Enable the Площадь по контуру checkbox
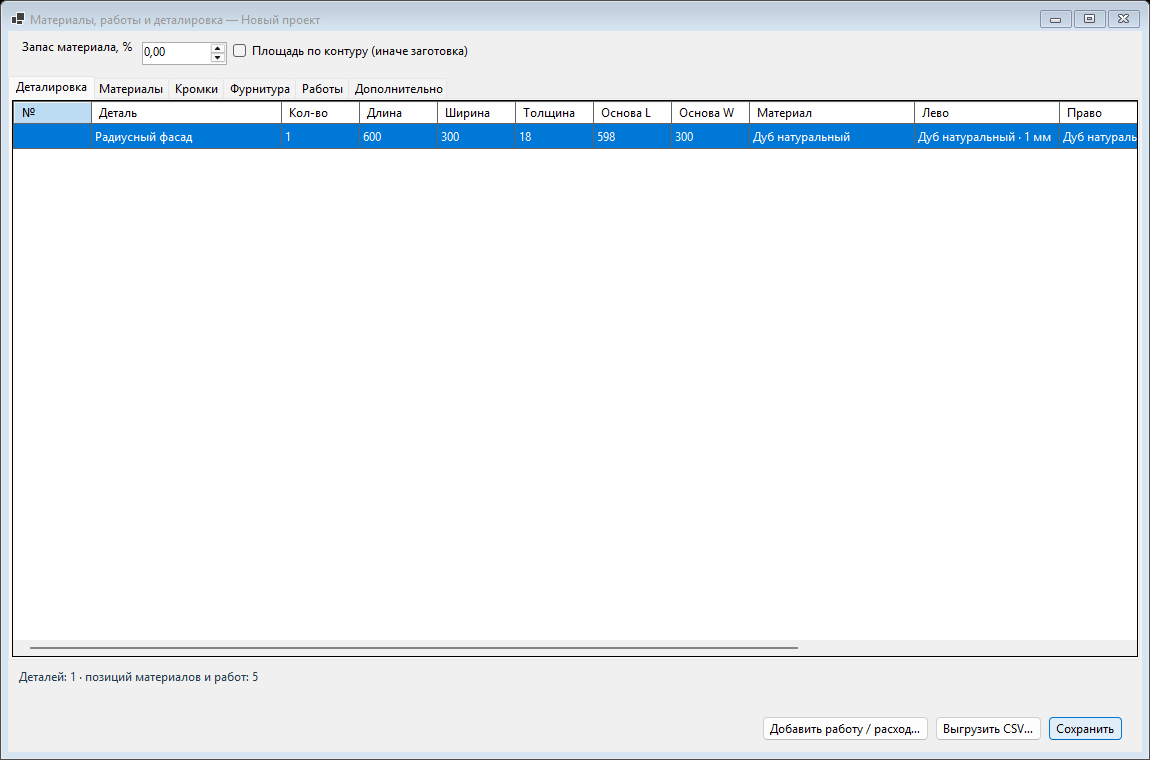Image resolution: width=1150 pixels, height=760 pixels. tap(239, 51)
